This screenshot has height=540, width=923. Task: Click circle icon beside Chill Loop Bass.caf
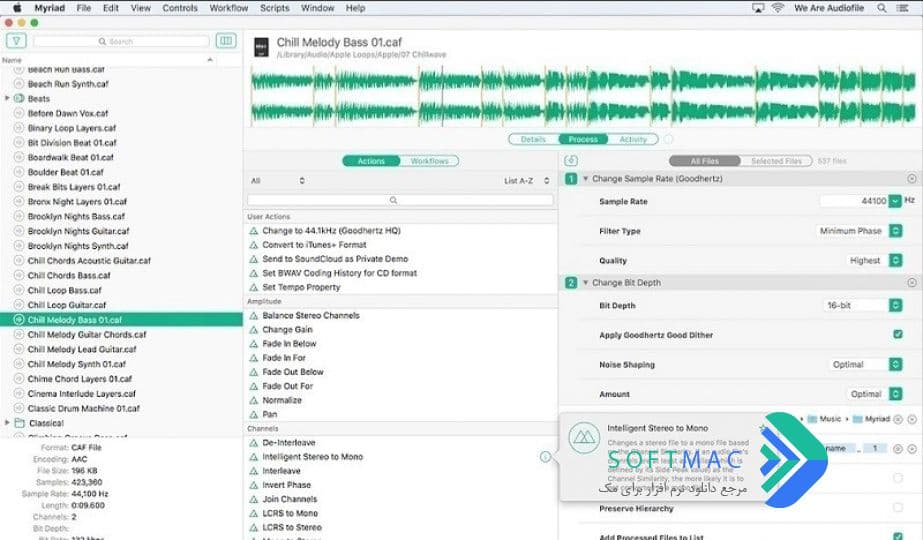[19, 290]
